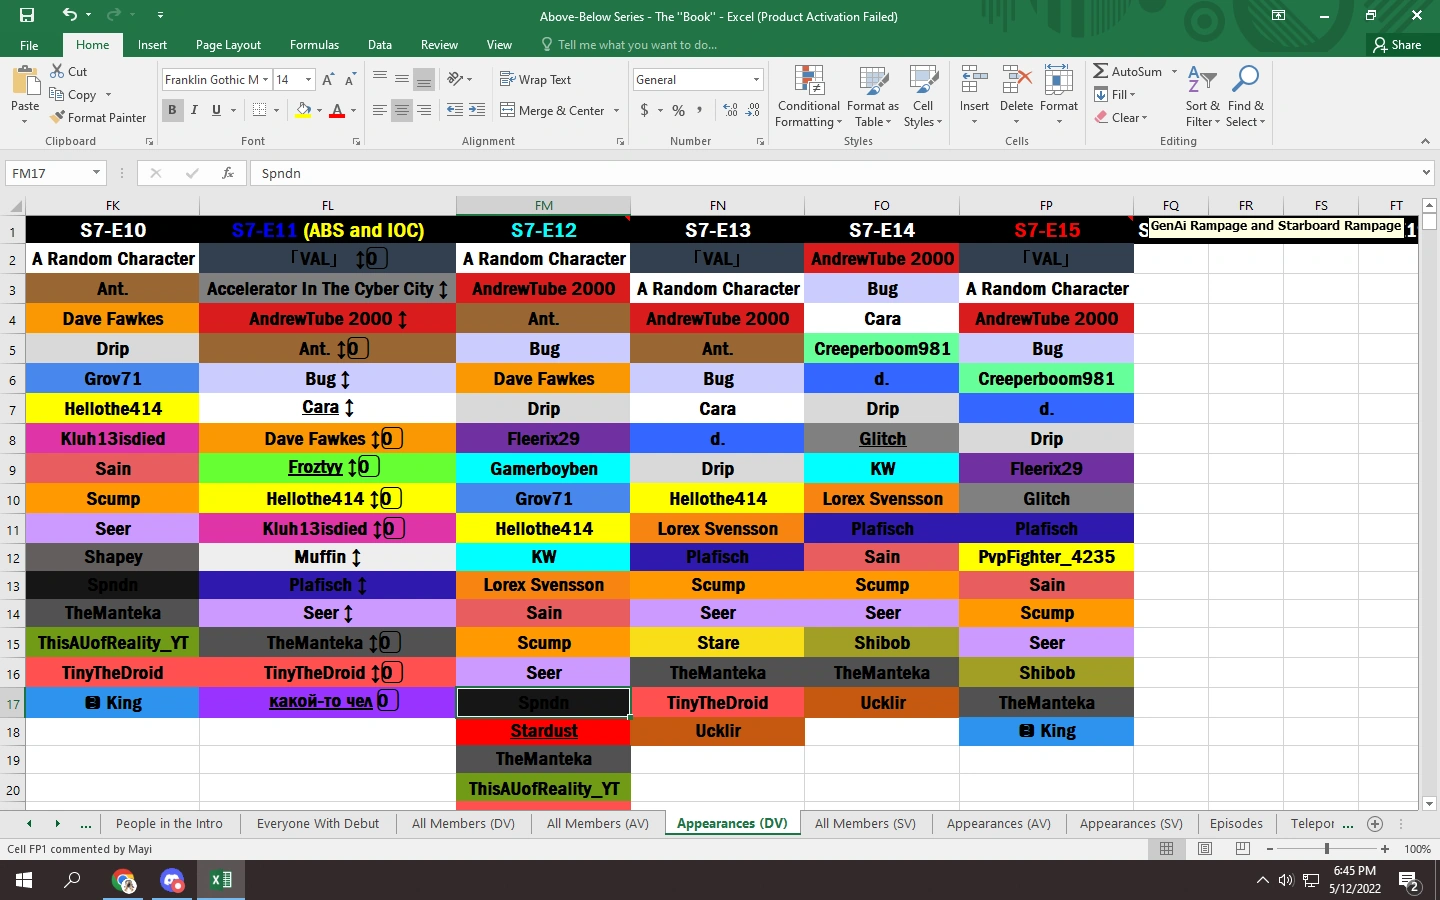Click the Insert cells icon
Image resolution: width=1440 pixels, height=900 pixels.
(974, 80)
